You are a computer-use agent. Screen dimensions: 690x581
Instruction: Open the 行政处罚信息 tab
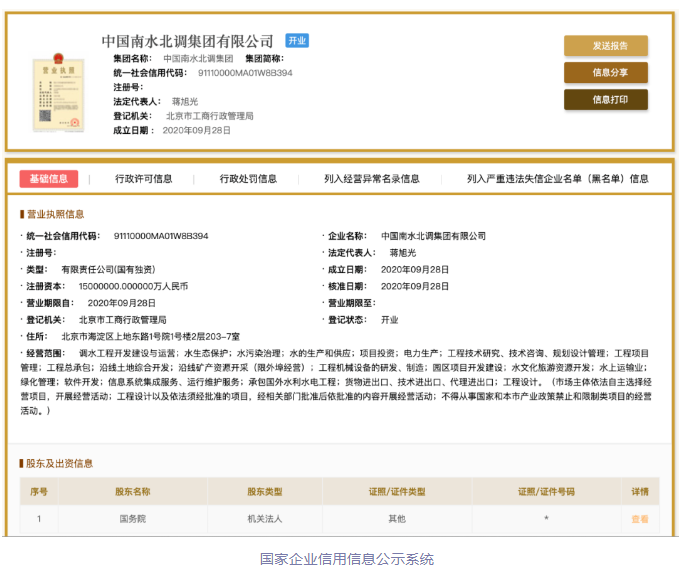[248, 179]
